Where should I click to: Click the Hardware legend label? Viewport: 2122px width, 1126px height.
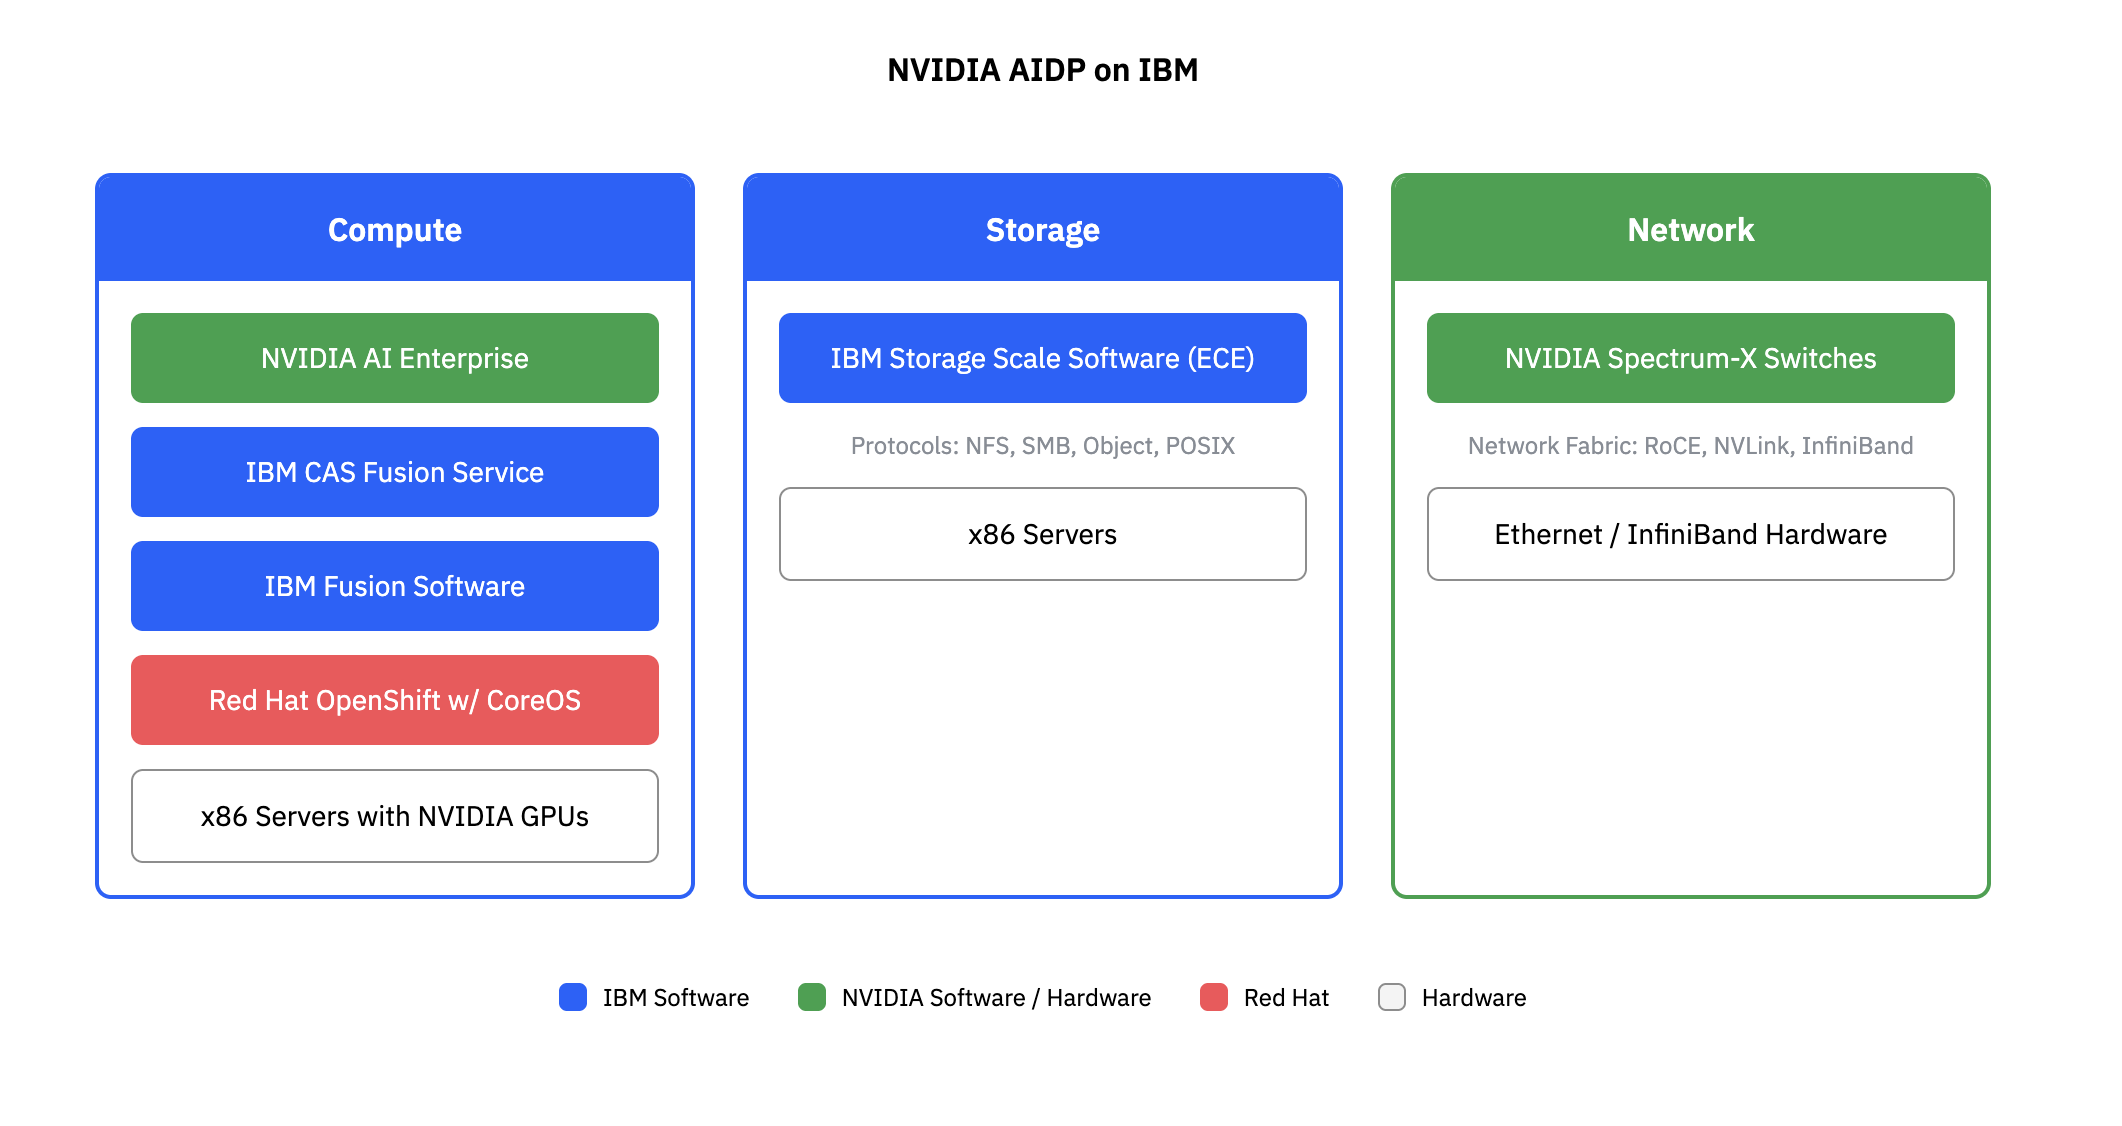[x=1474, y=998]
